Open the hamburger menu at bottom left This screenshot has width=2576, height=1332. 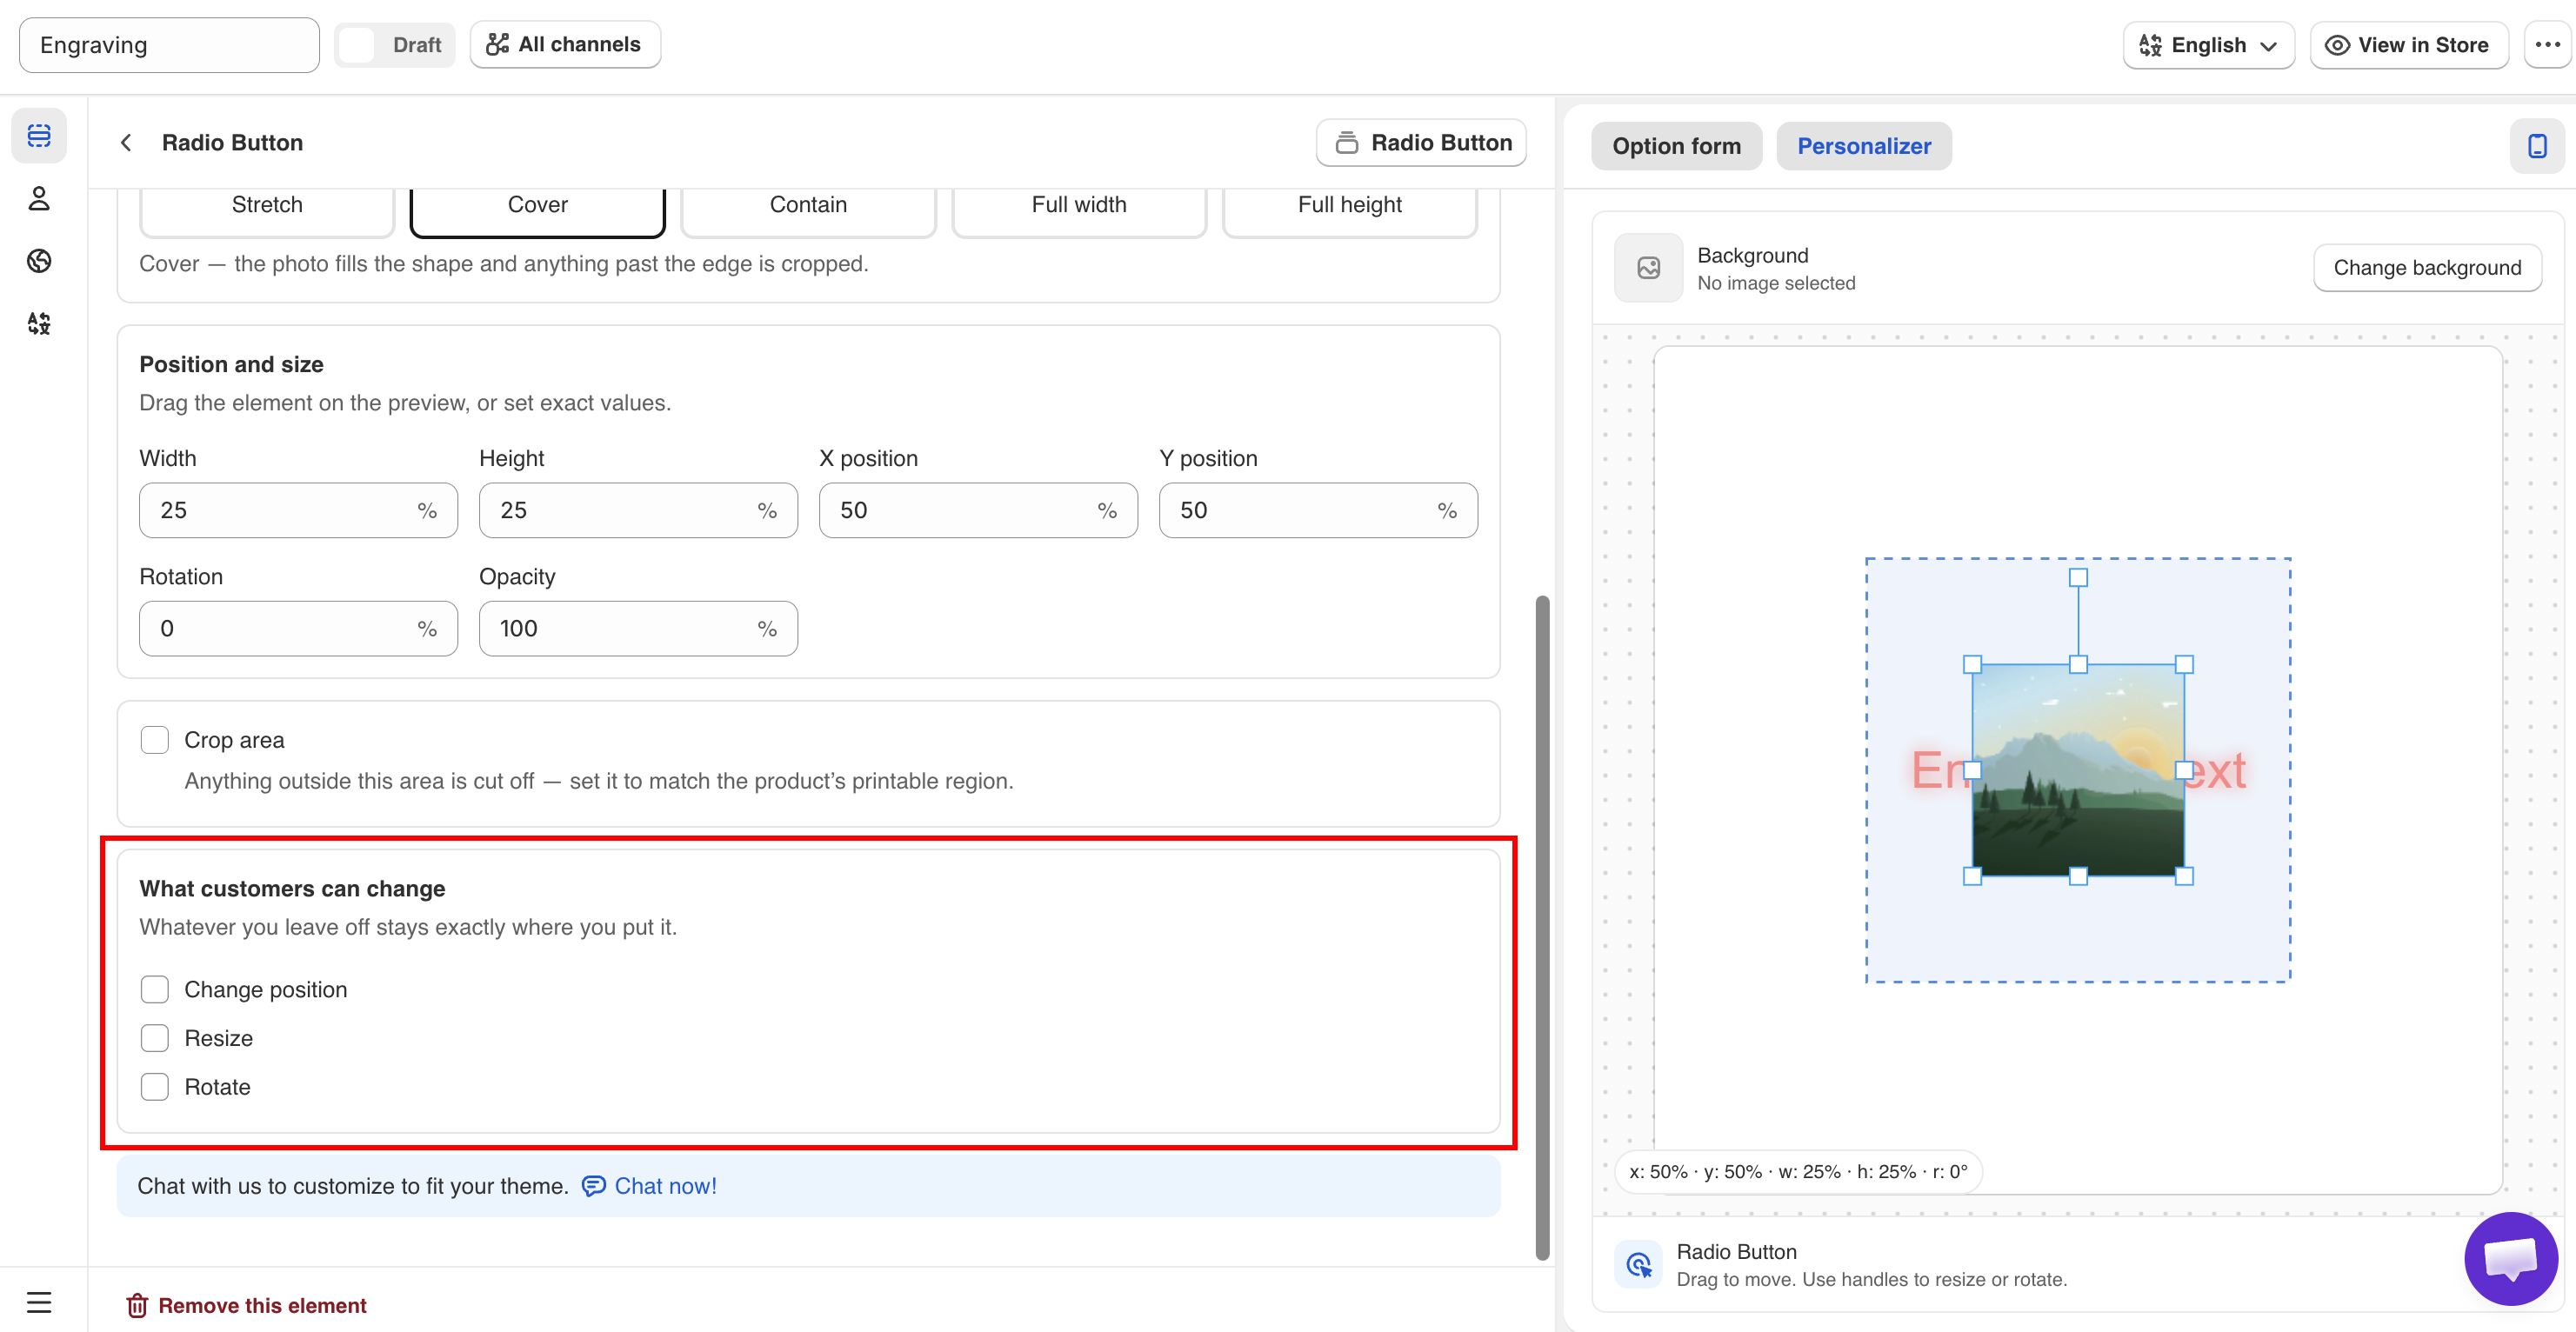[x=39, y=1302]
